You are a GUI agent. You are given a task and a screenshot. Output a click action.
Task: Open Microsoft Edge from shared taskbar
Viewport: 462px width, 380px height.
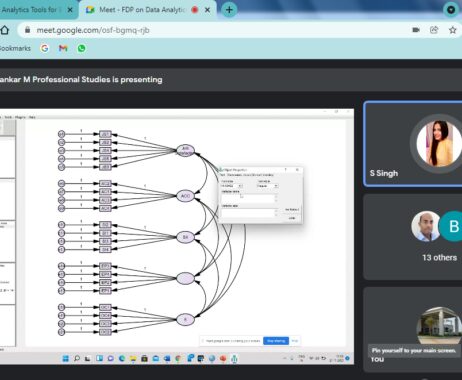pos(122,359)
